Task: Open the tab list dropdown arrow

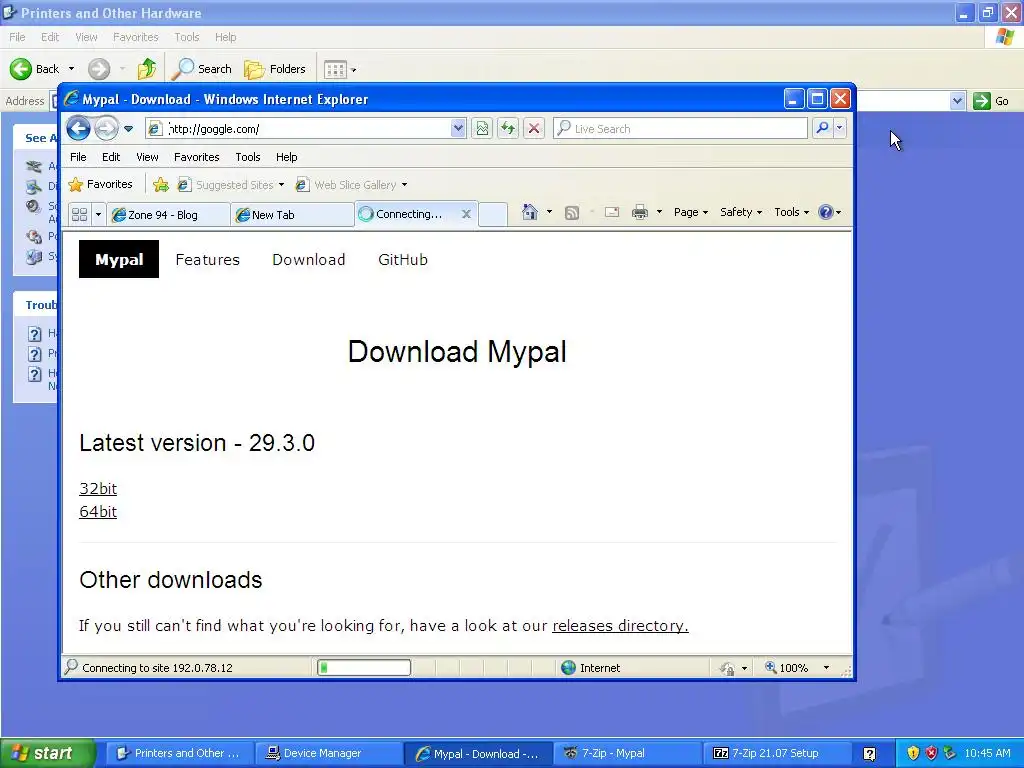Action: coord(98,214)
